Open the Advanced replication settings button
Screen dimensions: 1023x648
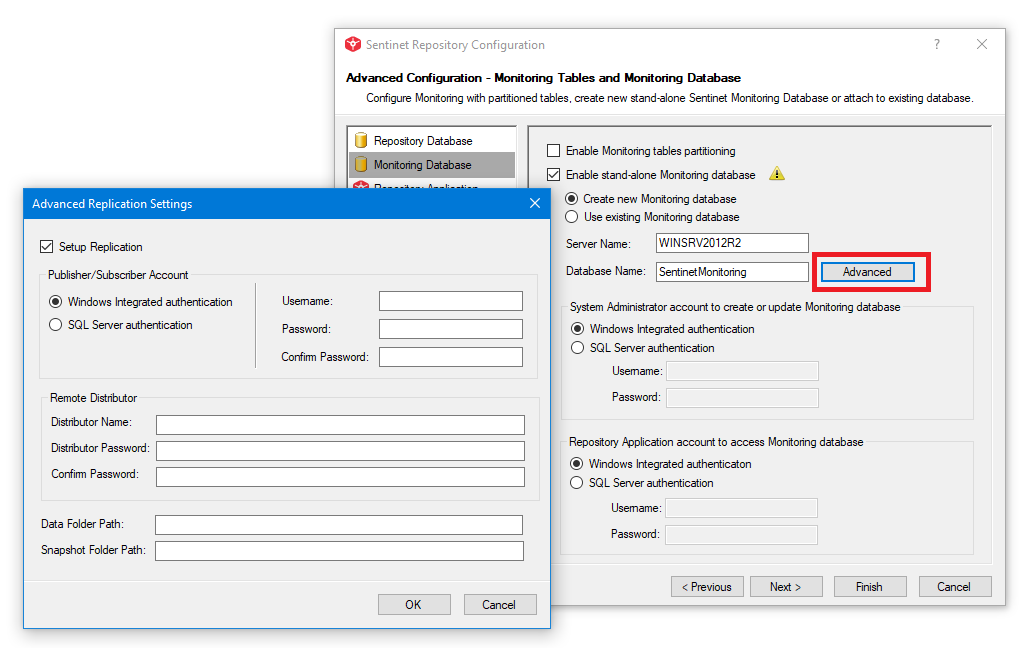(867, 272)
